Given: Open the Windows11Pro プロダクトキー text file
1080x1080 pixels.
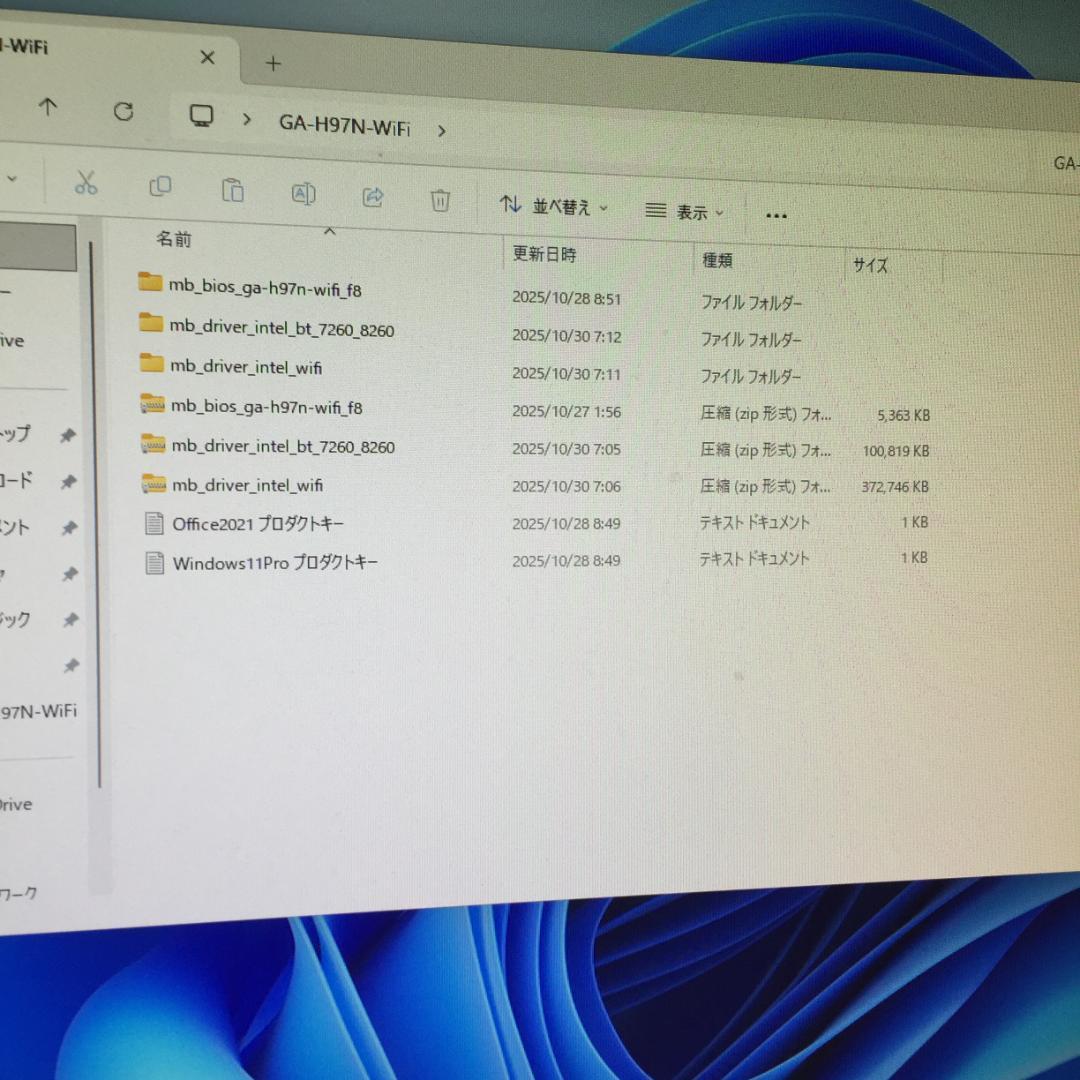Looking at the screenshot, I should click(x=273, y=562).
